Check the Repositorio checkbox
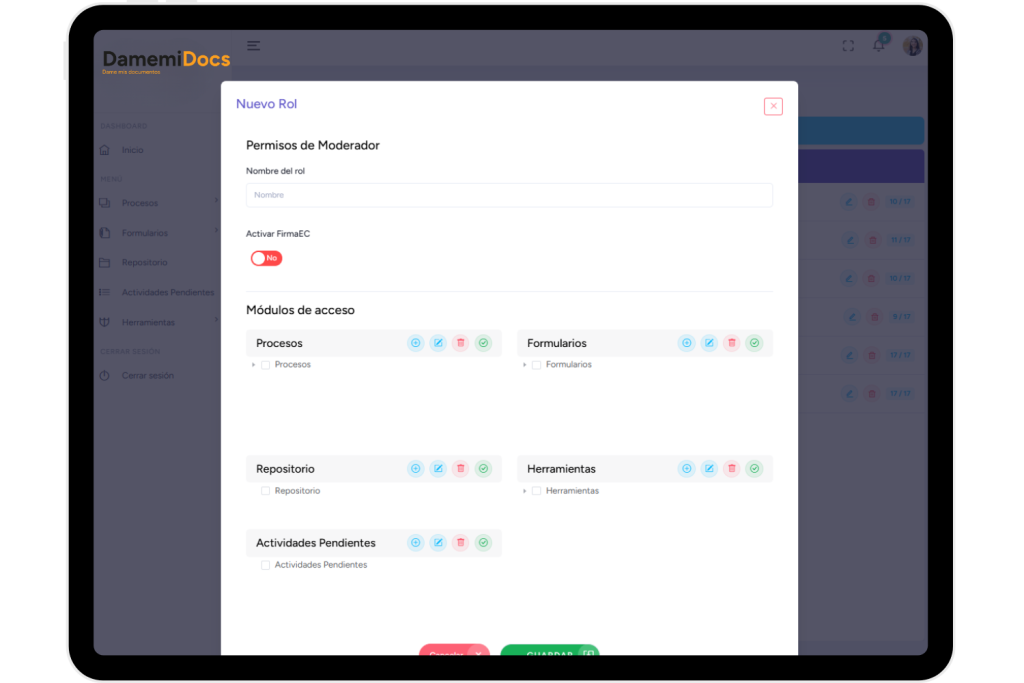 [265, 491]
